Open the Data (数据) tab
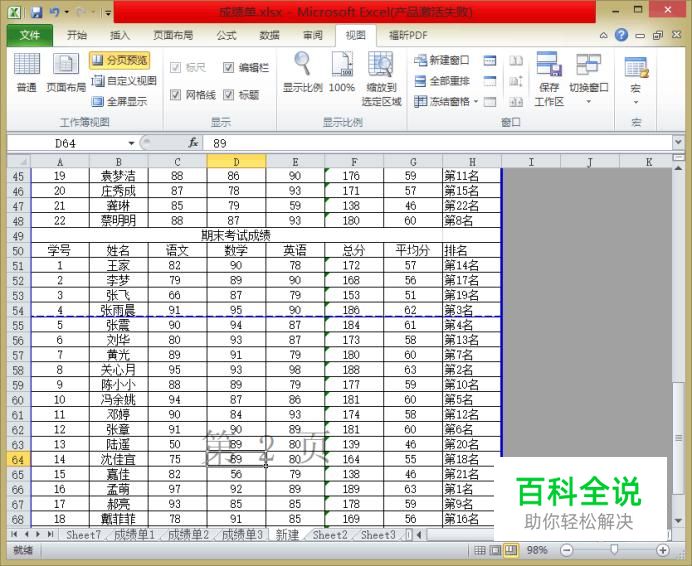The height and width of the screenshot is (566, 692). 270,35
